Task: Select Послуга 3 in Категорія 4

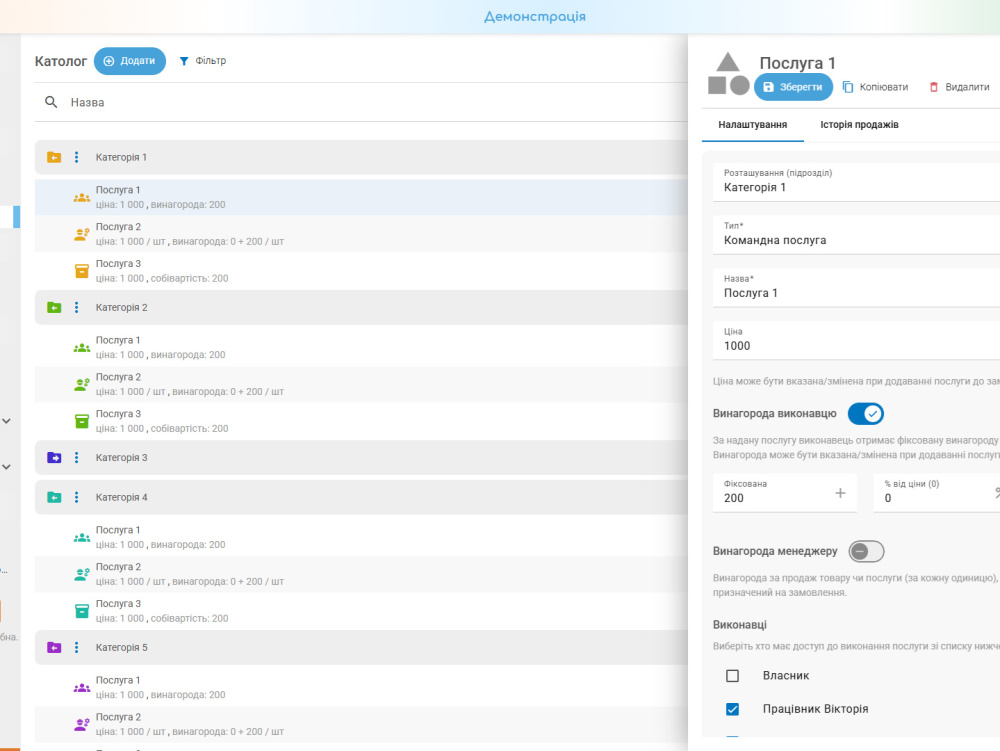Action: pyautogui.click(x=361, y=611)
